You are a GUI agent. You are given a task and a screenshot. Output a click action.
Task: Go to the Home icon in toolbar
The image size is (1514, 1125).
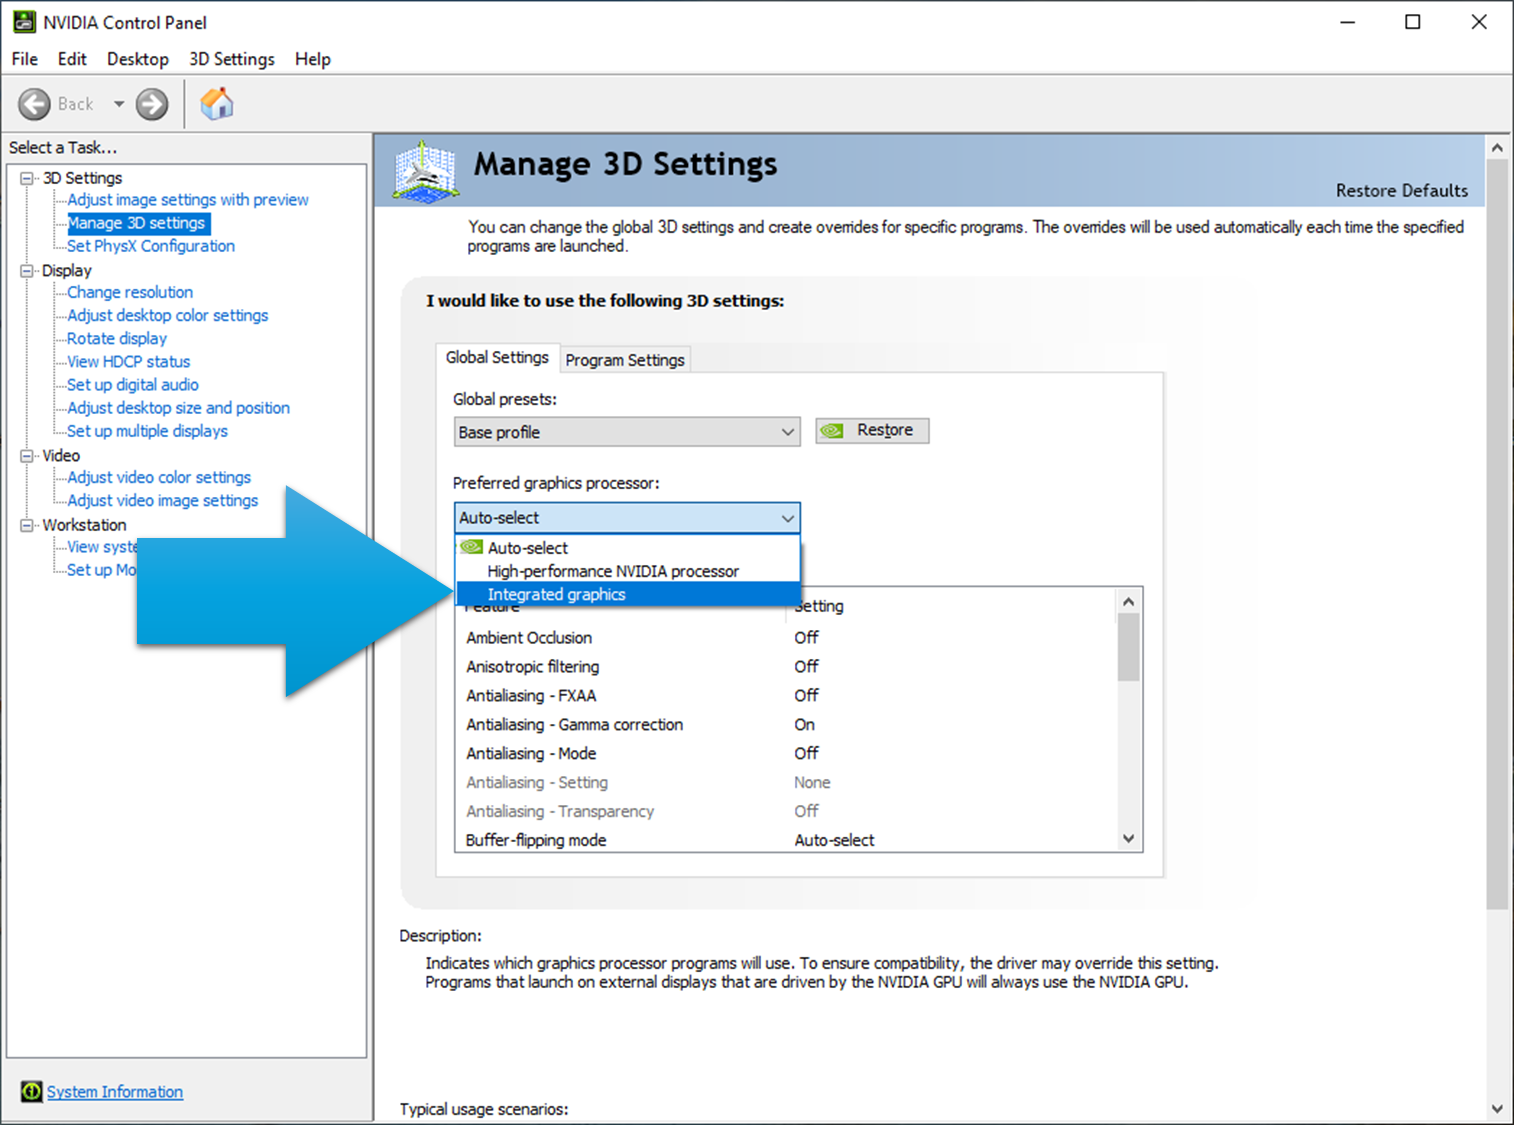click(x=216, y=104)
